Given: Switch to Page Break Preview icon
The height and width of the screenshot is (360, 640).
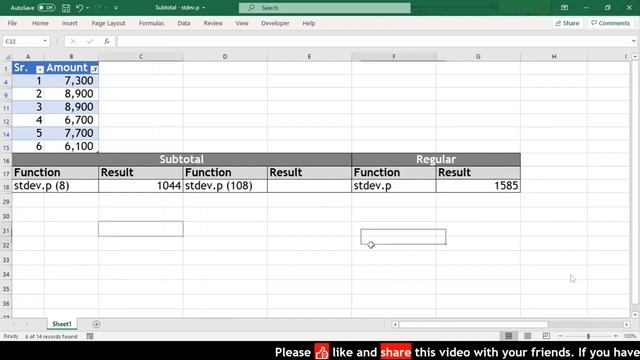Looking at the screenshot, I should (x=546, y=336).
